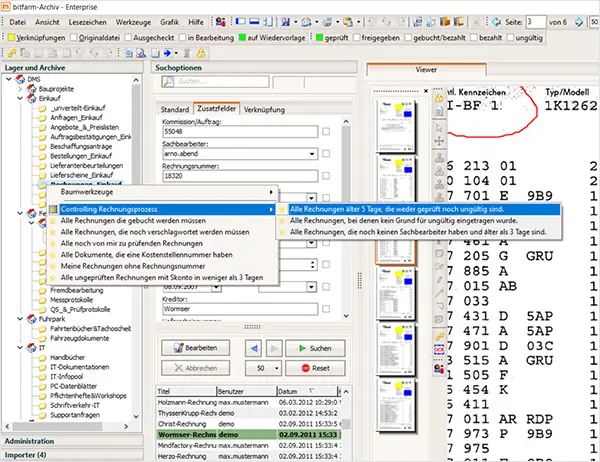Open the Importer (4) panel
600x462 pixels.
pos(73,455)
